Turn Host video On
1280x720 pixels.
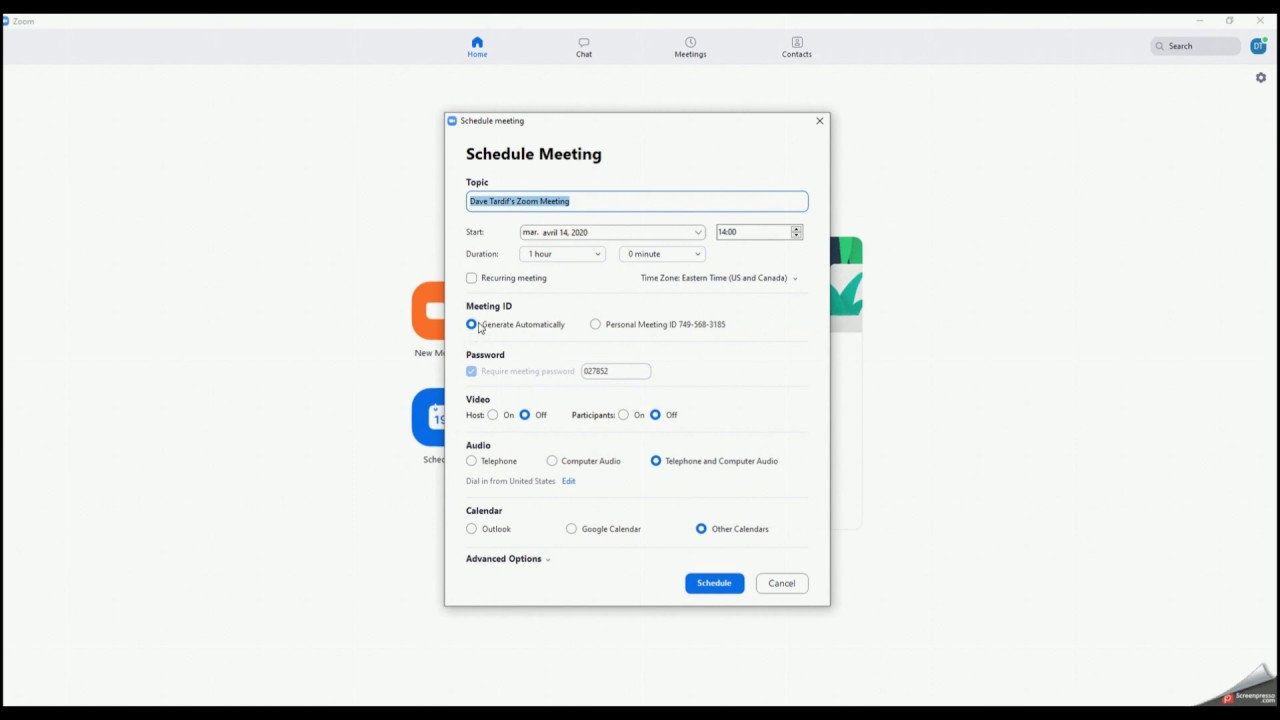coord(493,415)
